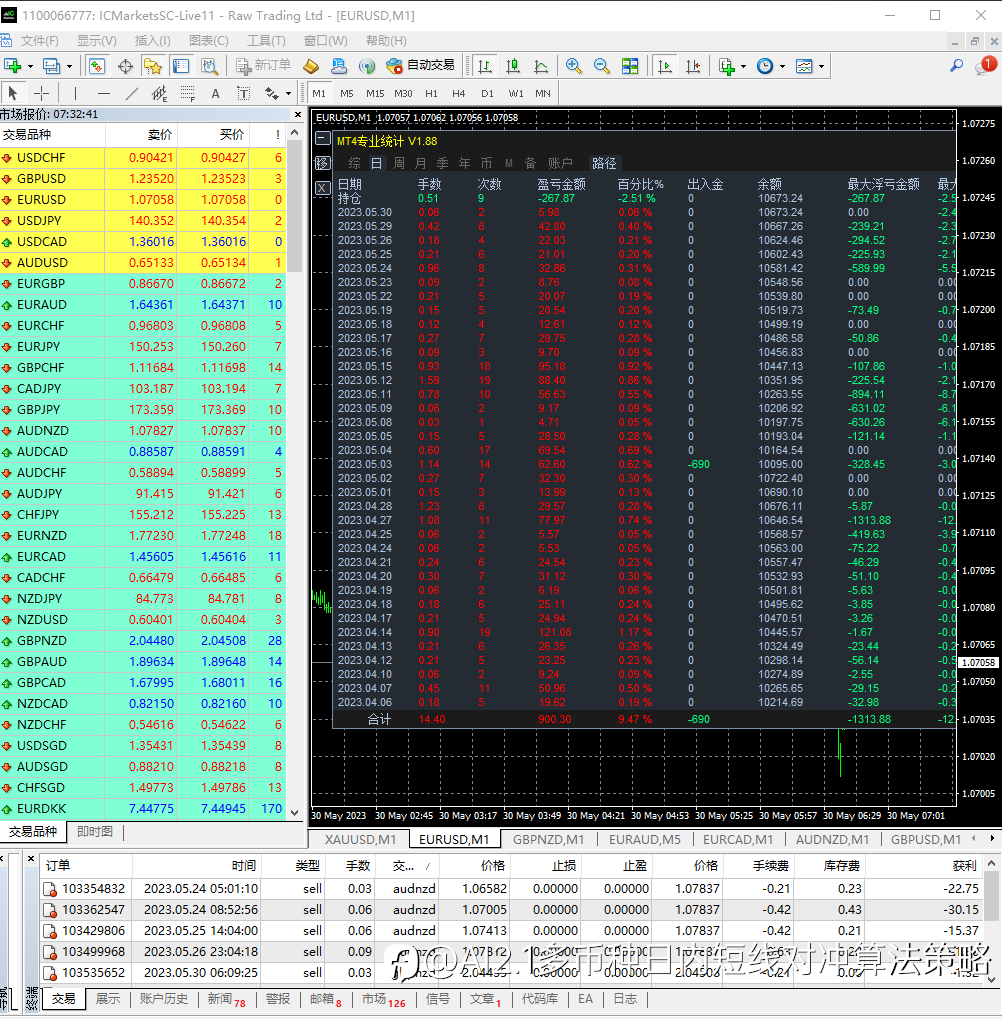Zoom out on the chart
This screenshot has height=1019, width=1002.
pos(602,66)
